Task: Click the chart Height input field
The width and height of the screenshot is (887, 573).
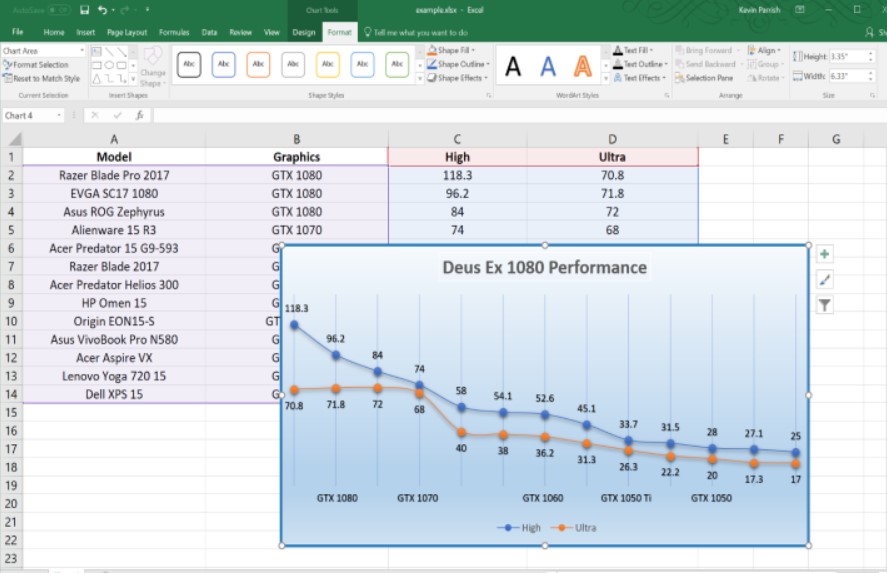Action: pyautogui.click(x=847, y=57)
